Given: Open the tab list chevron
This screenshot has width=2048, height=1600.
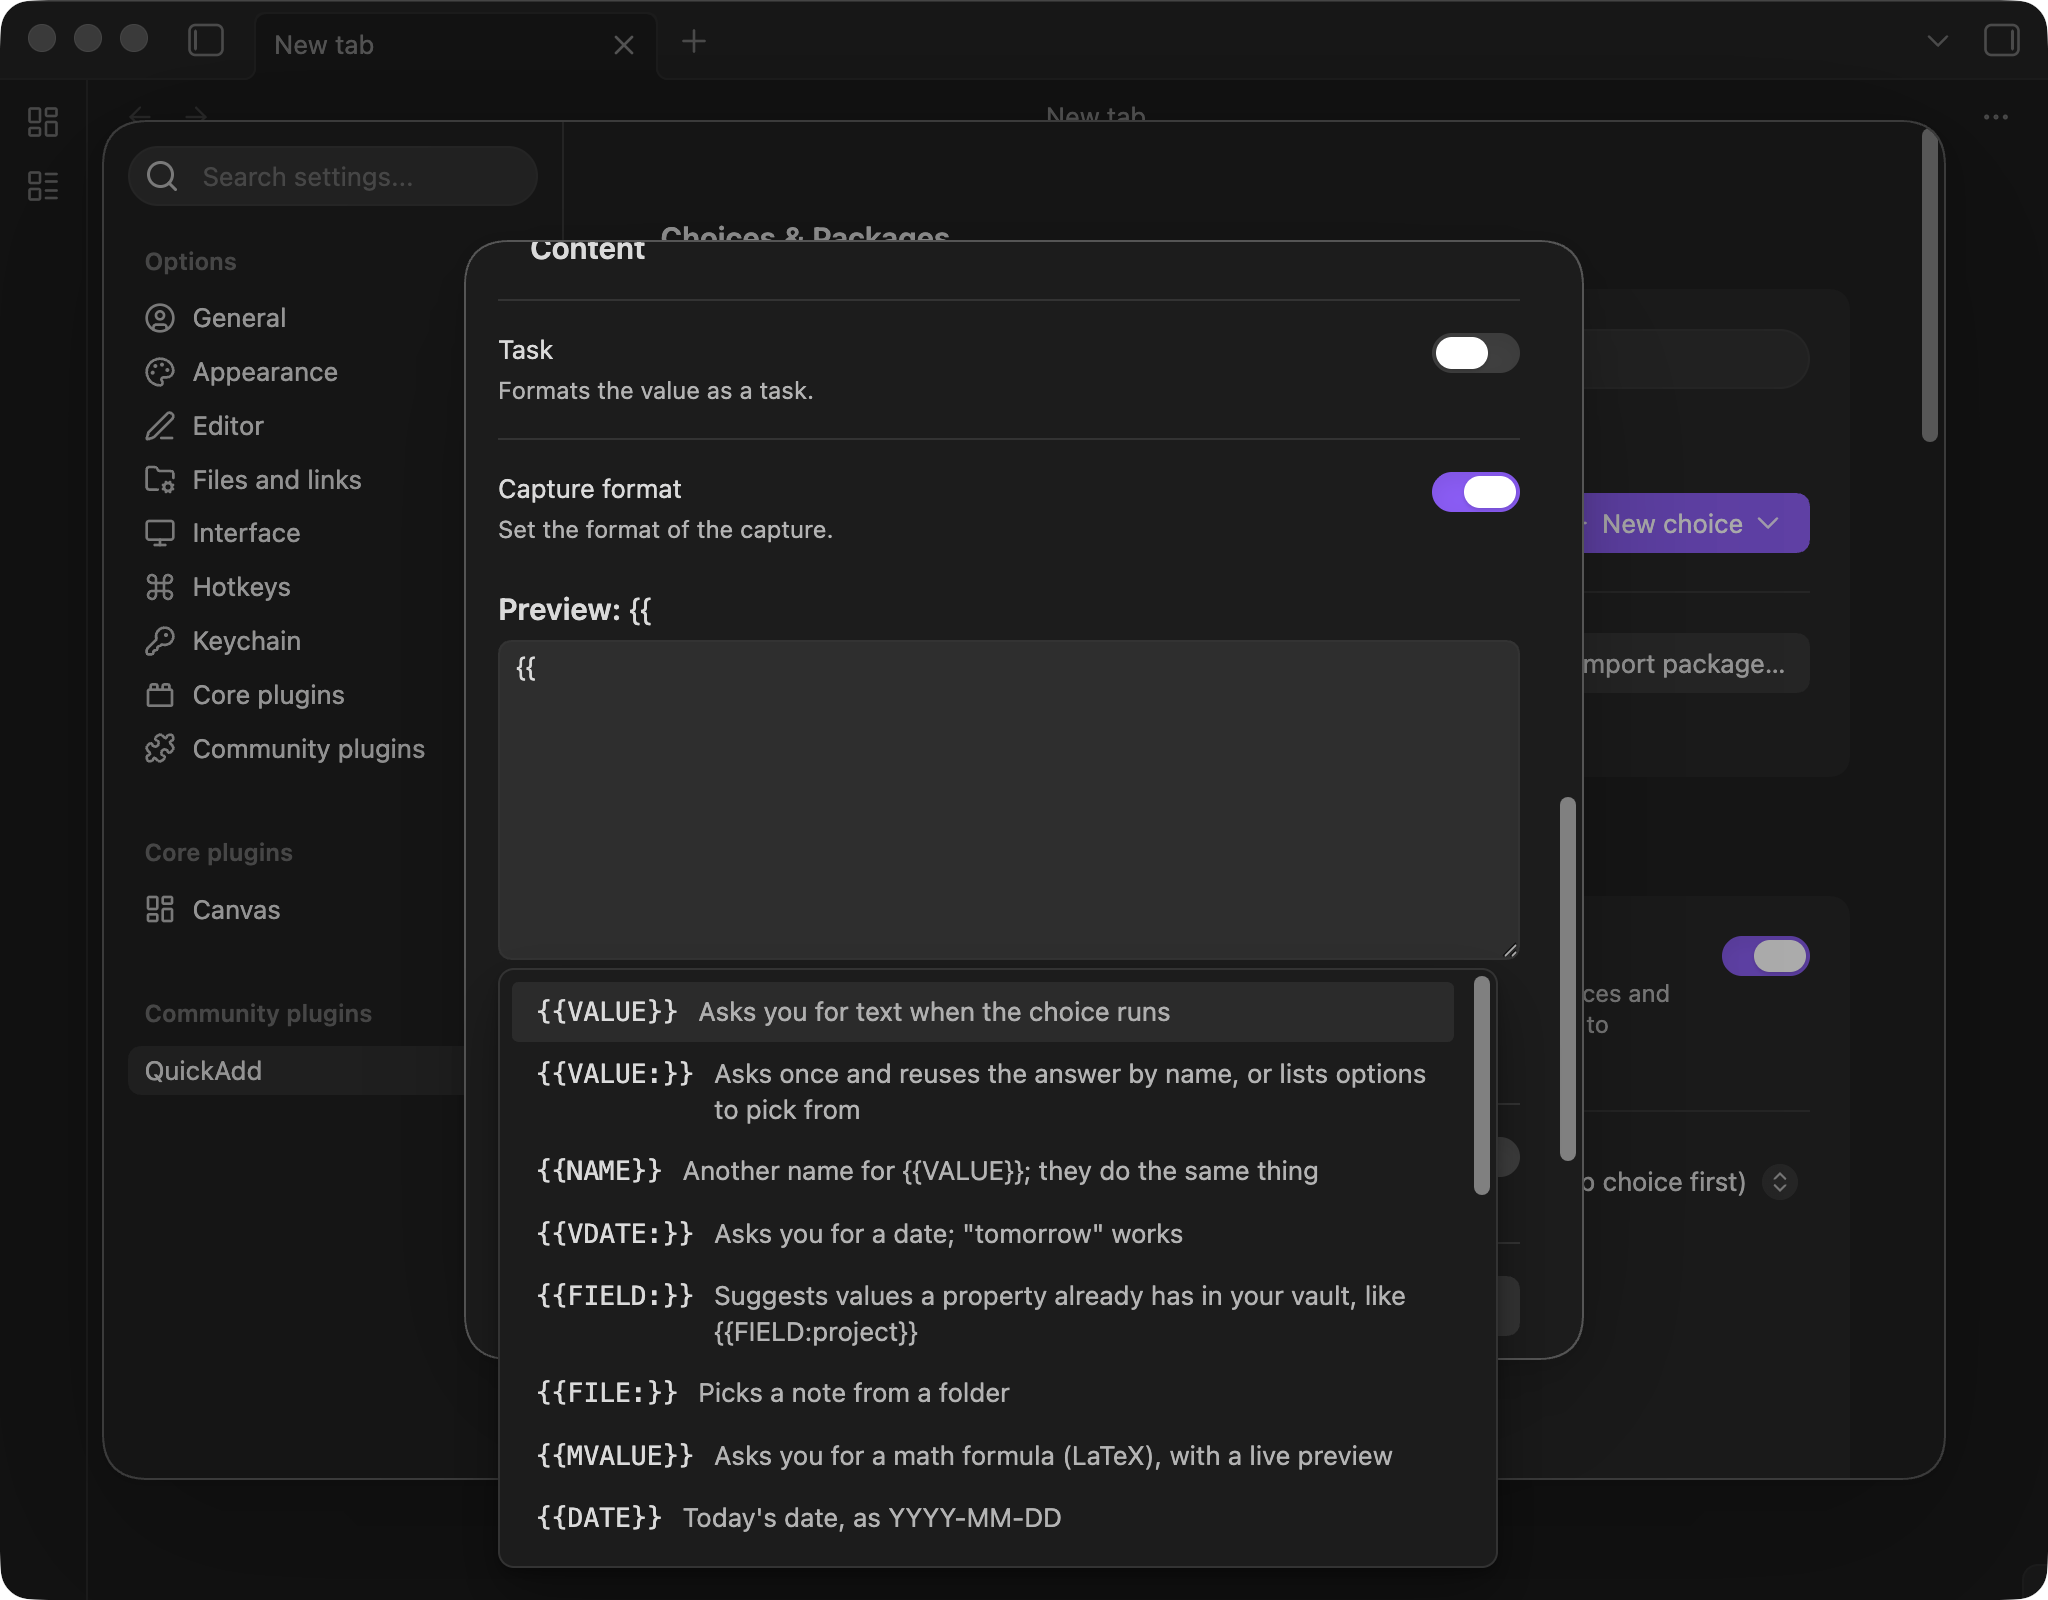Looking at the screenshot, I should point(1937,41).
